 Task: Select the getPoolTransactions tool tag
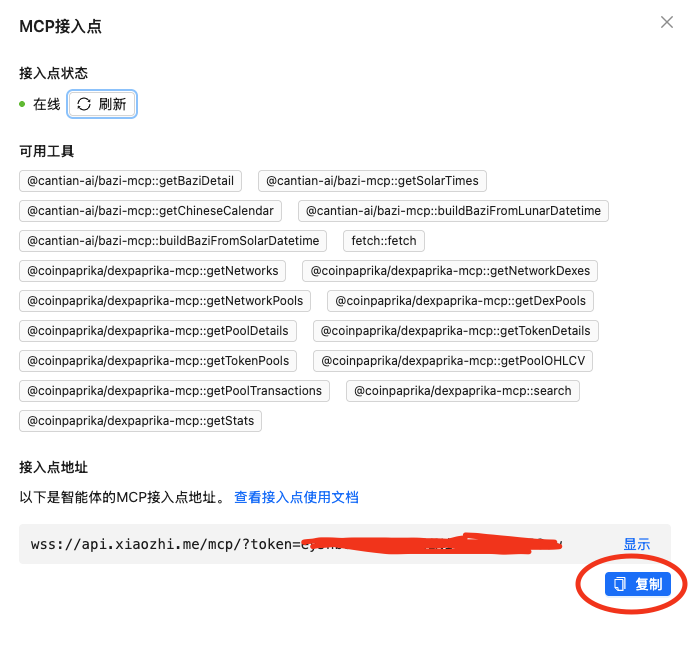[174, 391]
